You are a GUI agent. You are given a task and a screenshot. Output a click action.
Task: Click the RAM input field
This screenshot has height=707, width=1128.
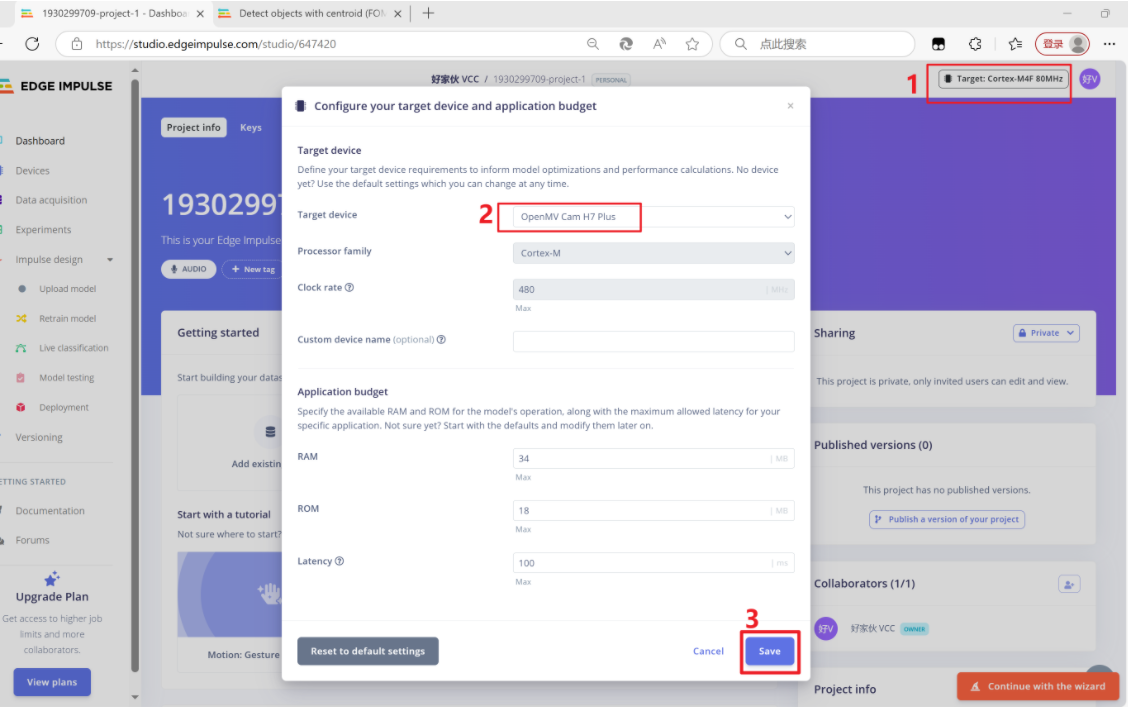click(653, 458)
